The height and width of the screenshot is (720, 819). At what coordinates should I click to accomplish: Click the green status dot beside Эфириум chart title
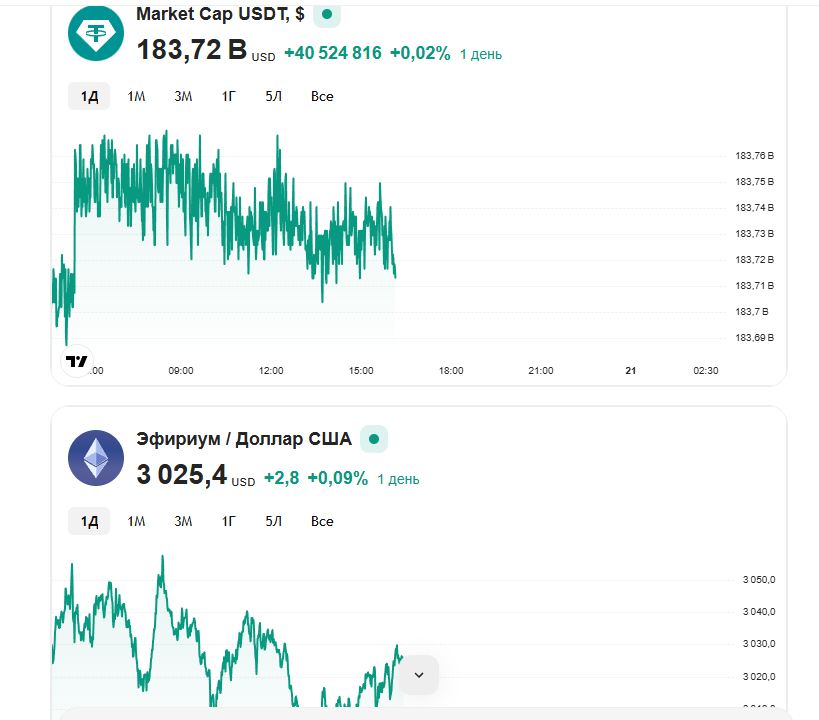click(372, 438)
